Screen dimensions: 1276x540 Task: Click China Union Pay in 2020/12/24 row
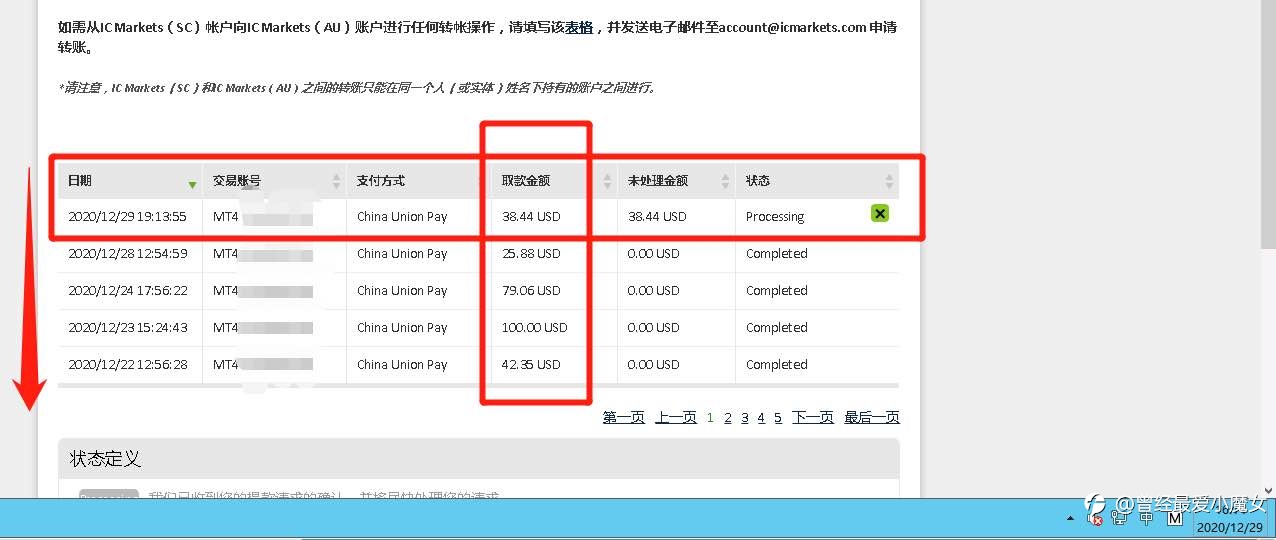coord(402,291)
